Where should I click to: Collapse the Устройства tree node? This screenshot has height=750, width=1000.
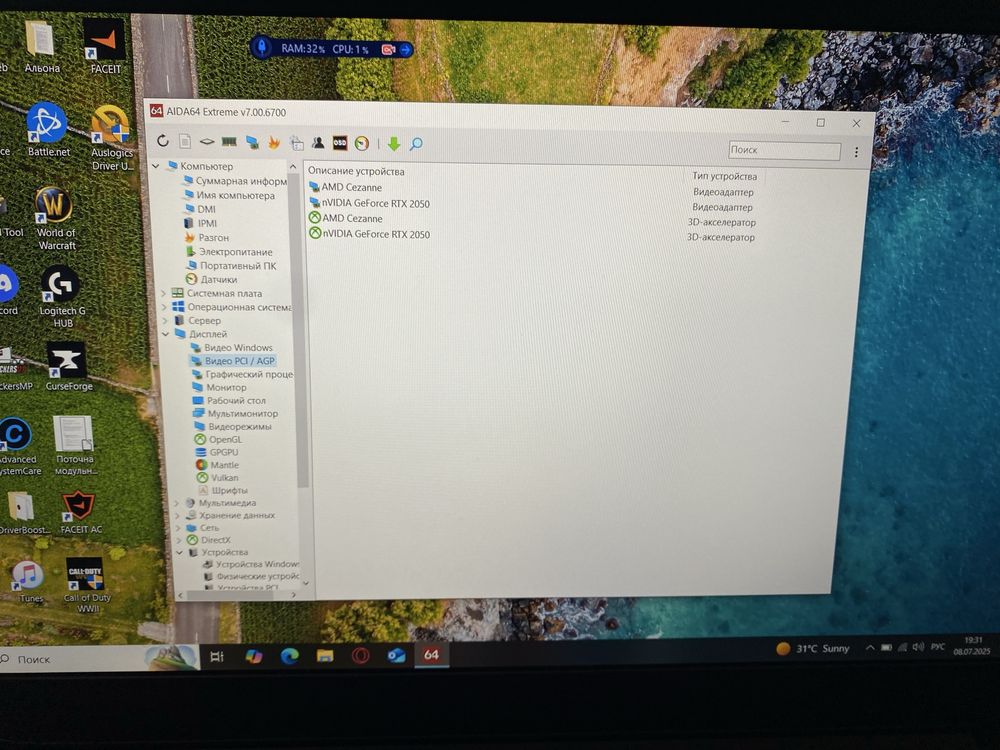179,552
